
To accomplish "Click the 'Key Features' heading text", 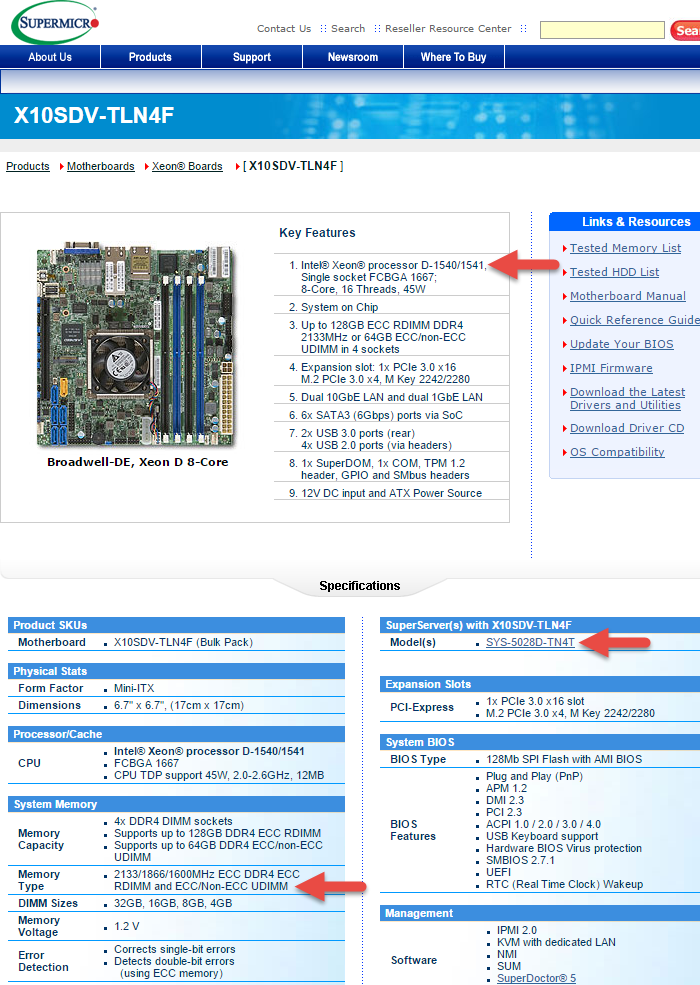I will pos(317,232).
